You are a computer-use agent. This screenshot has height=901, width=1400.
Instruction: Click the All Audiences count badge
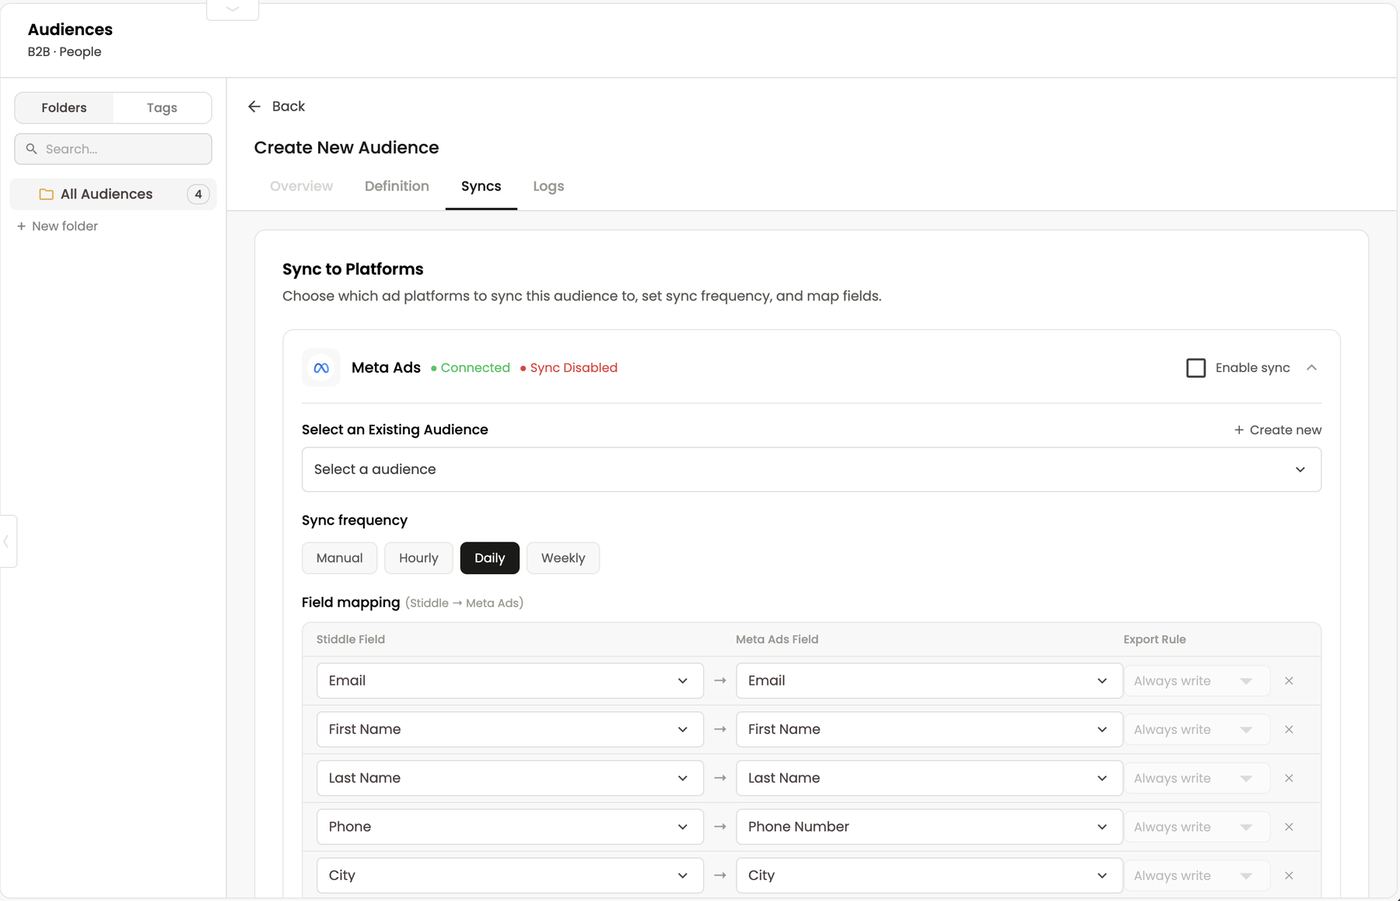(198, 194)
